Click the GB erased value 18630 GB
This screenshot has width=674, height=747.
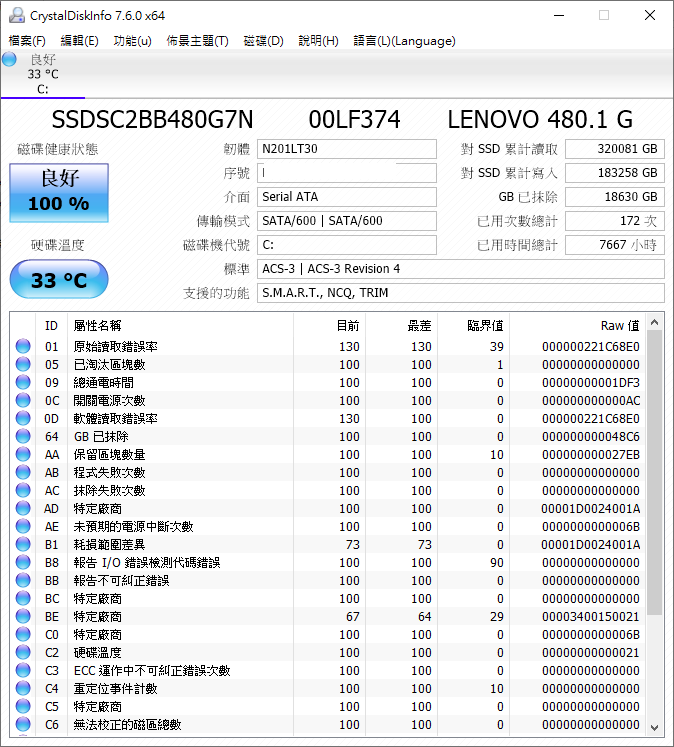click(615, 197)
